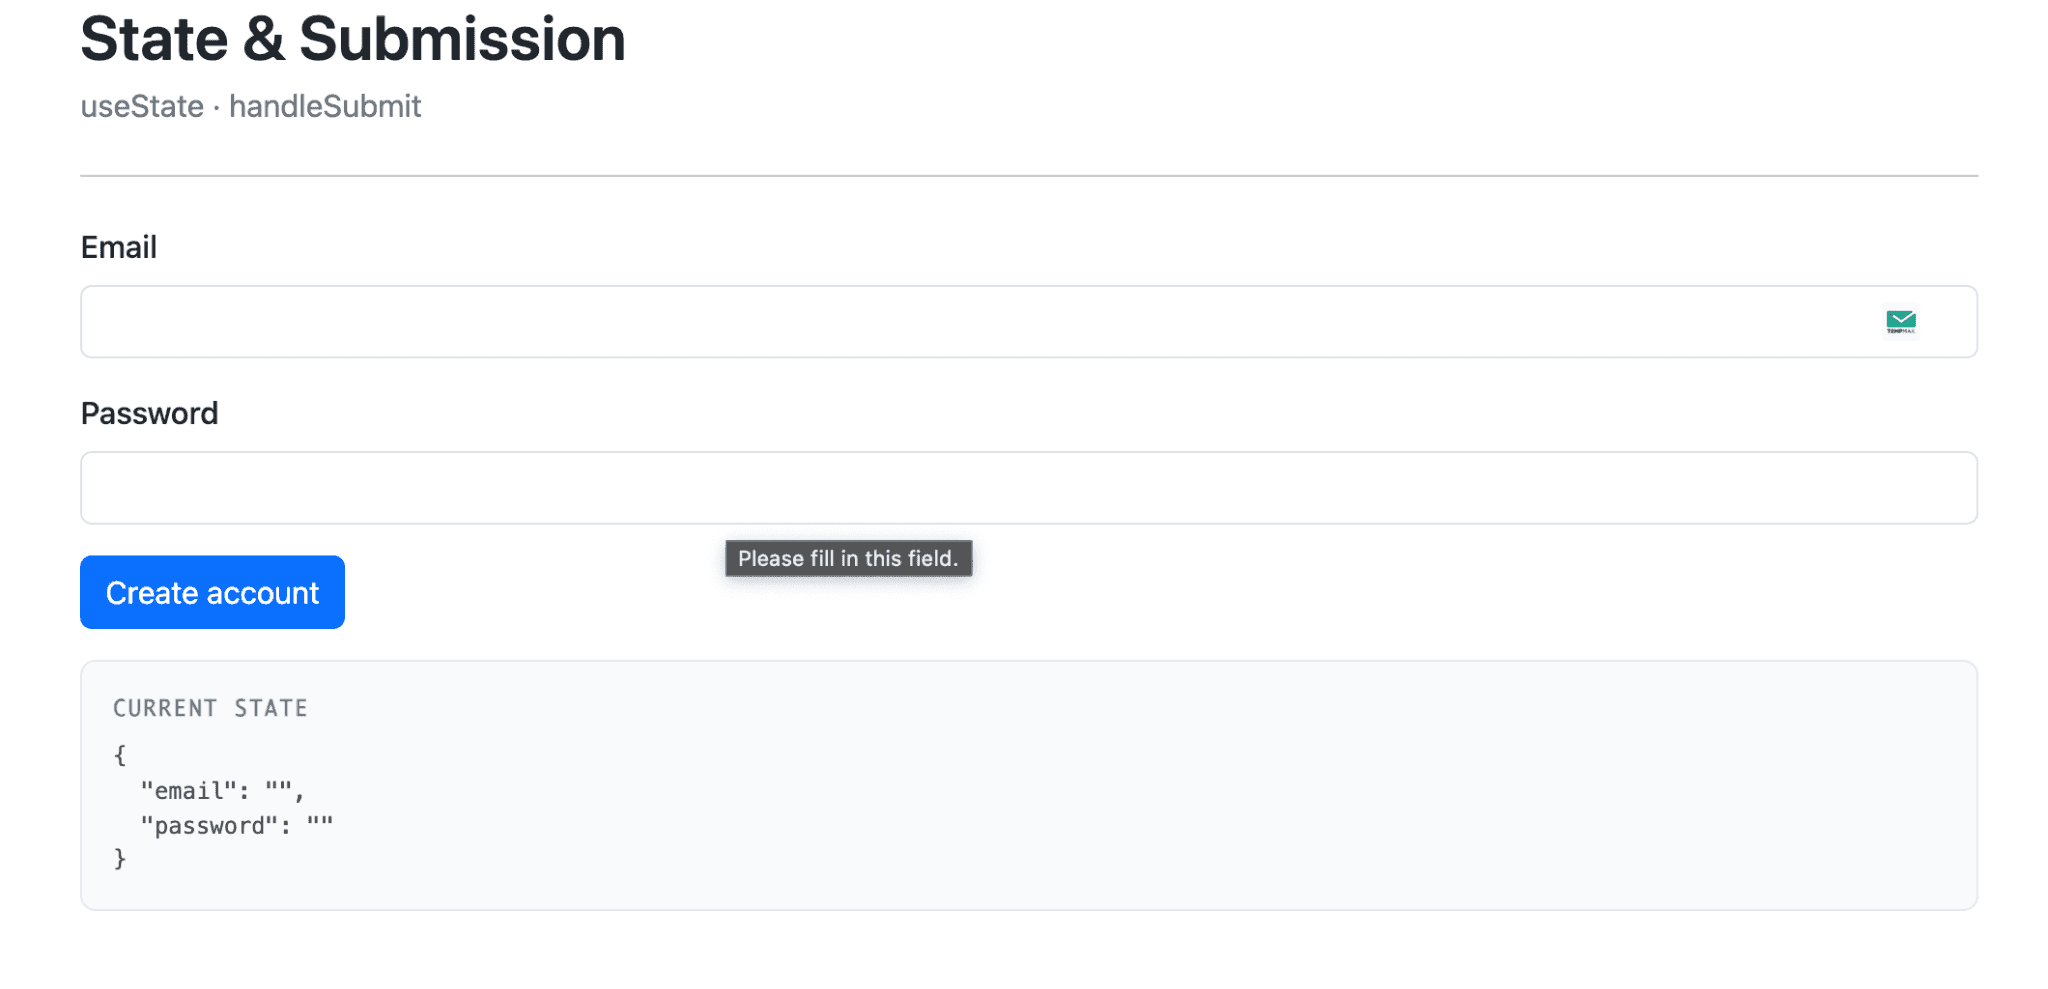This screenshot has width=2048, height=989.
Task: Click the "email" line in state JSON
Action: [222, 791]
